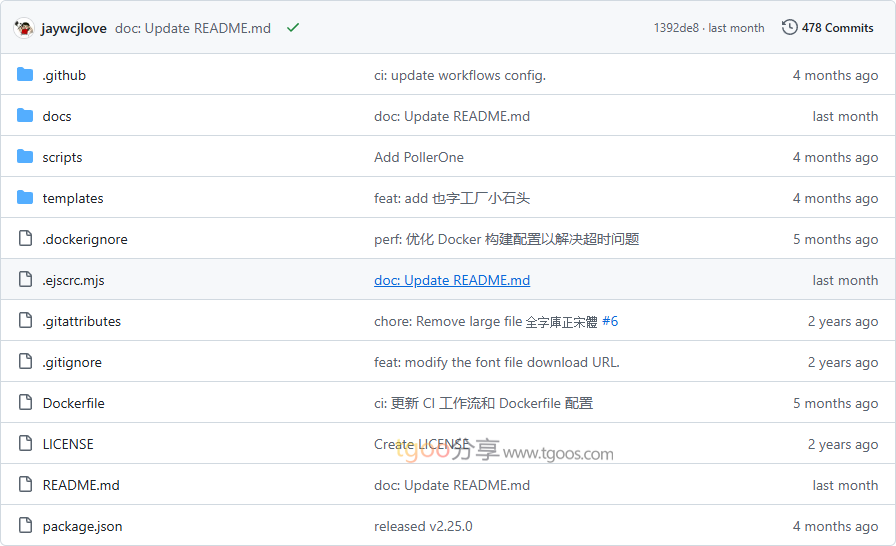Open the .ejsrc.mjs file

point(73,280)
